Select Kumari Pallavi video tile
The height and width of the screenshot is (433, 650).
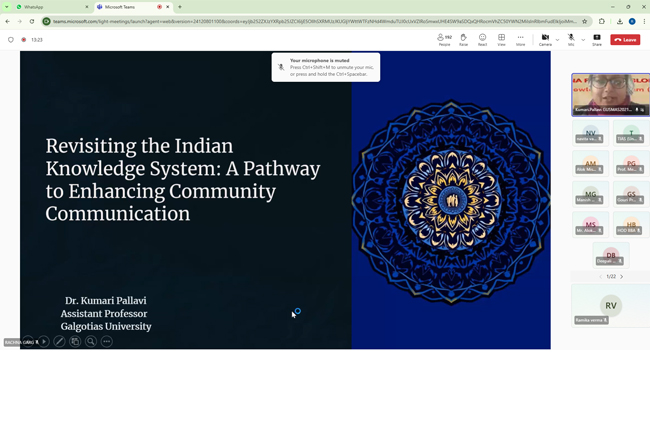pyautogui.click(x=611, y=95)
